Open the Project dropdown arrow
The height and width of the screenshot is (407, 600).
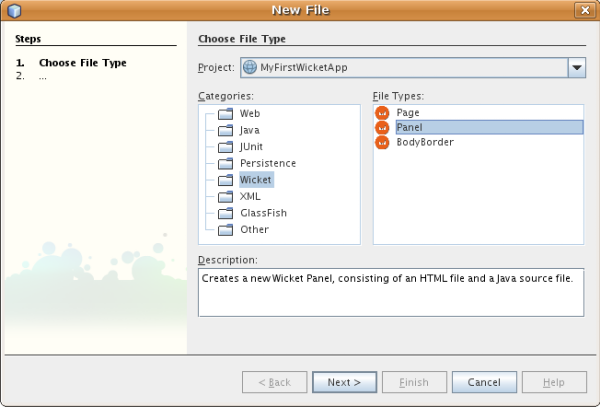577,68
